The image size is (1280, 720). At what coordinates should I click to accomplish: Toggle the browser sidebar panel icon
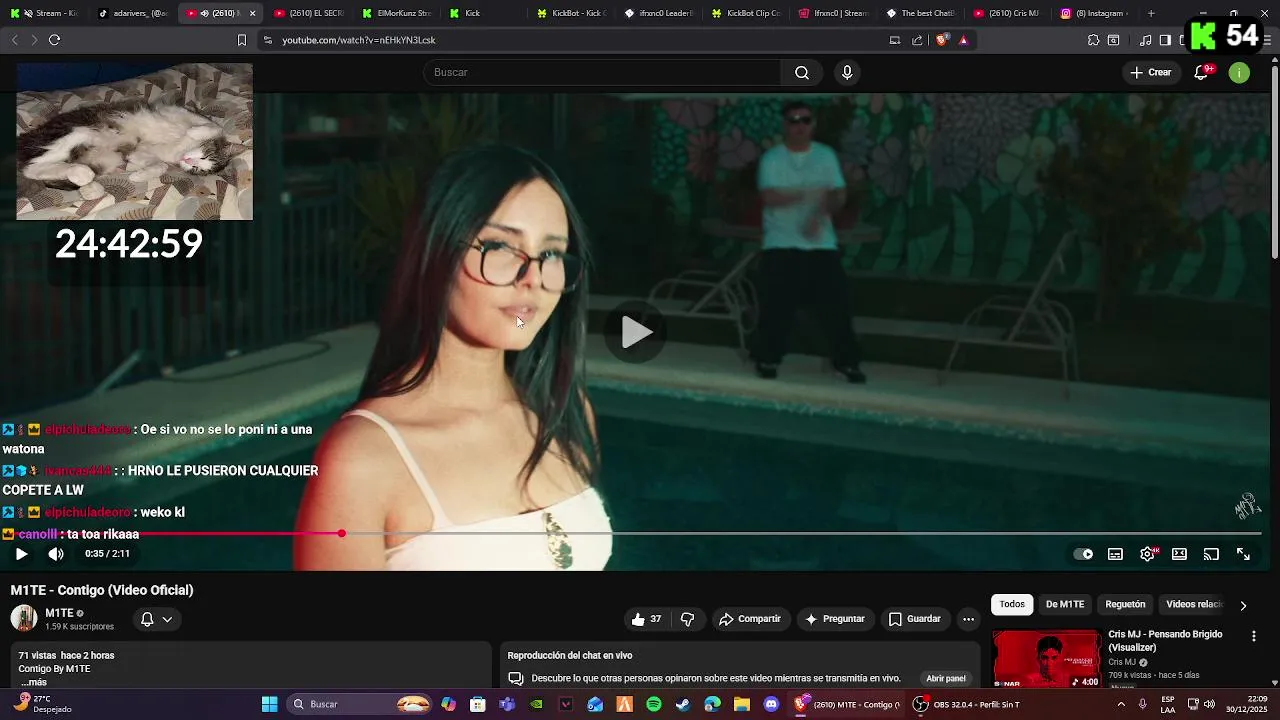click(x=1165, y=40)
